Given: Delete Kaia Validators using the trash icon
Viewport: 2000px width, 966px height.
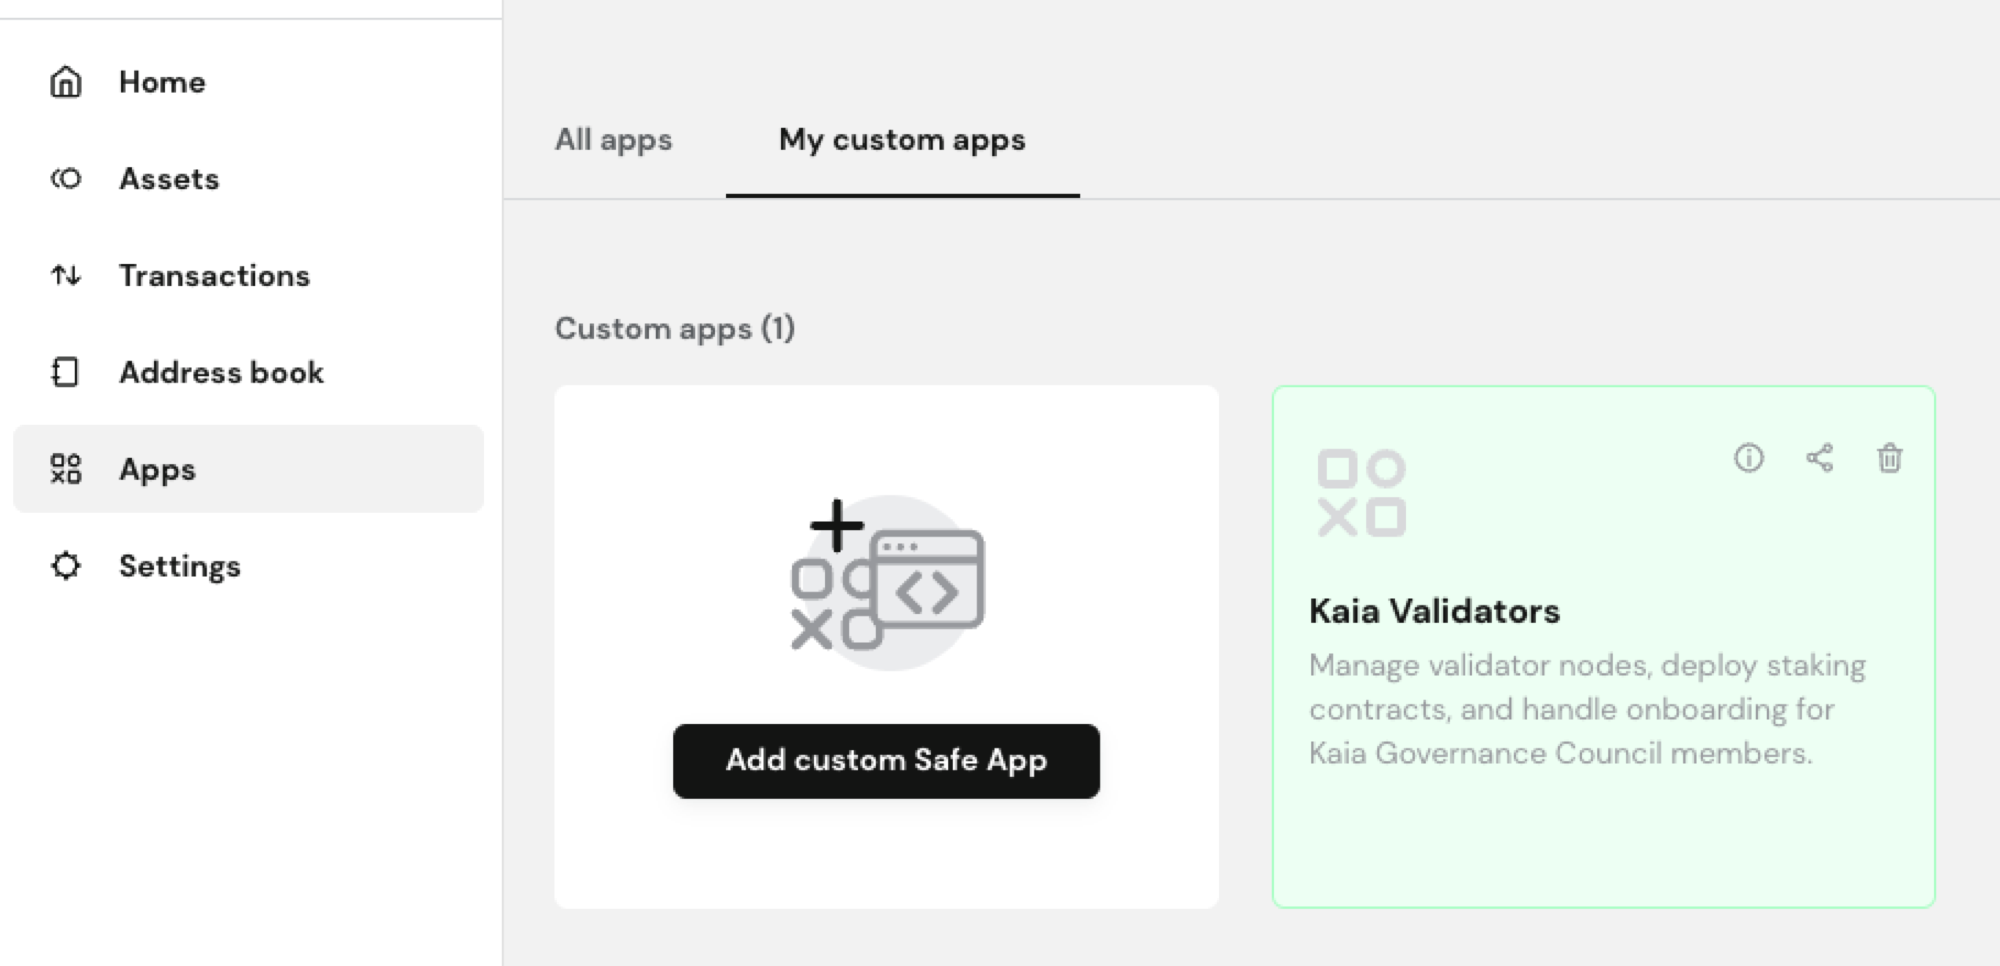Looking at the screenshot, I should pos(1890,458).
